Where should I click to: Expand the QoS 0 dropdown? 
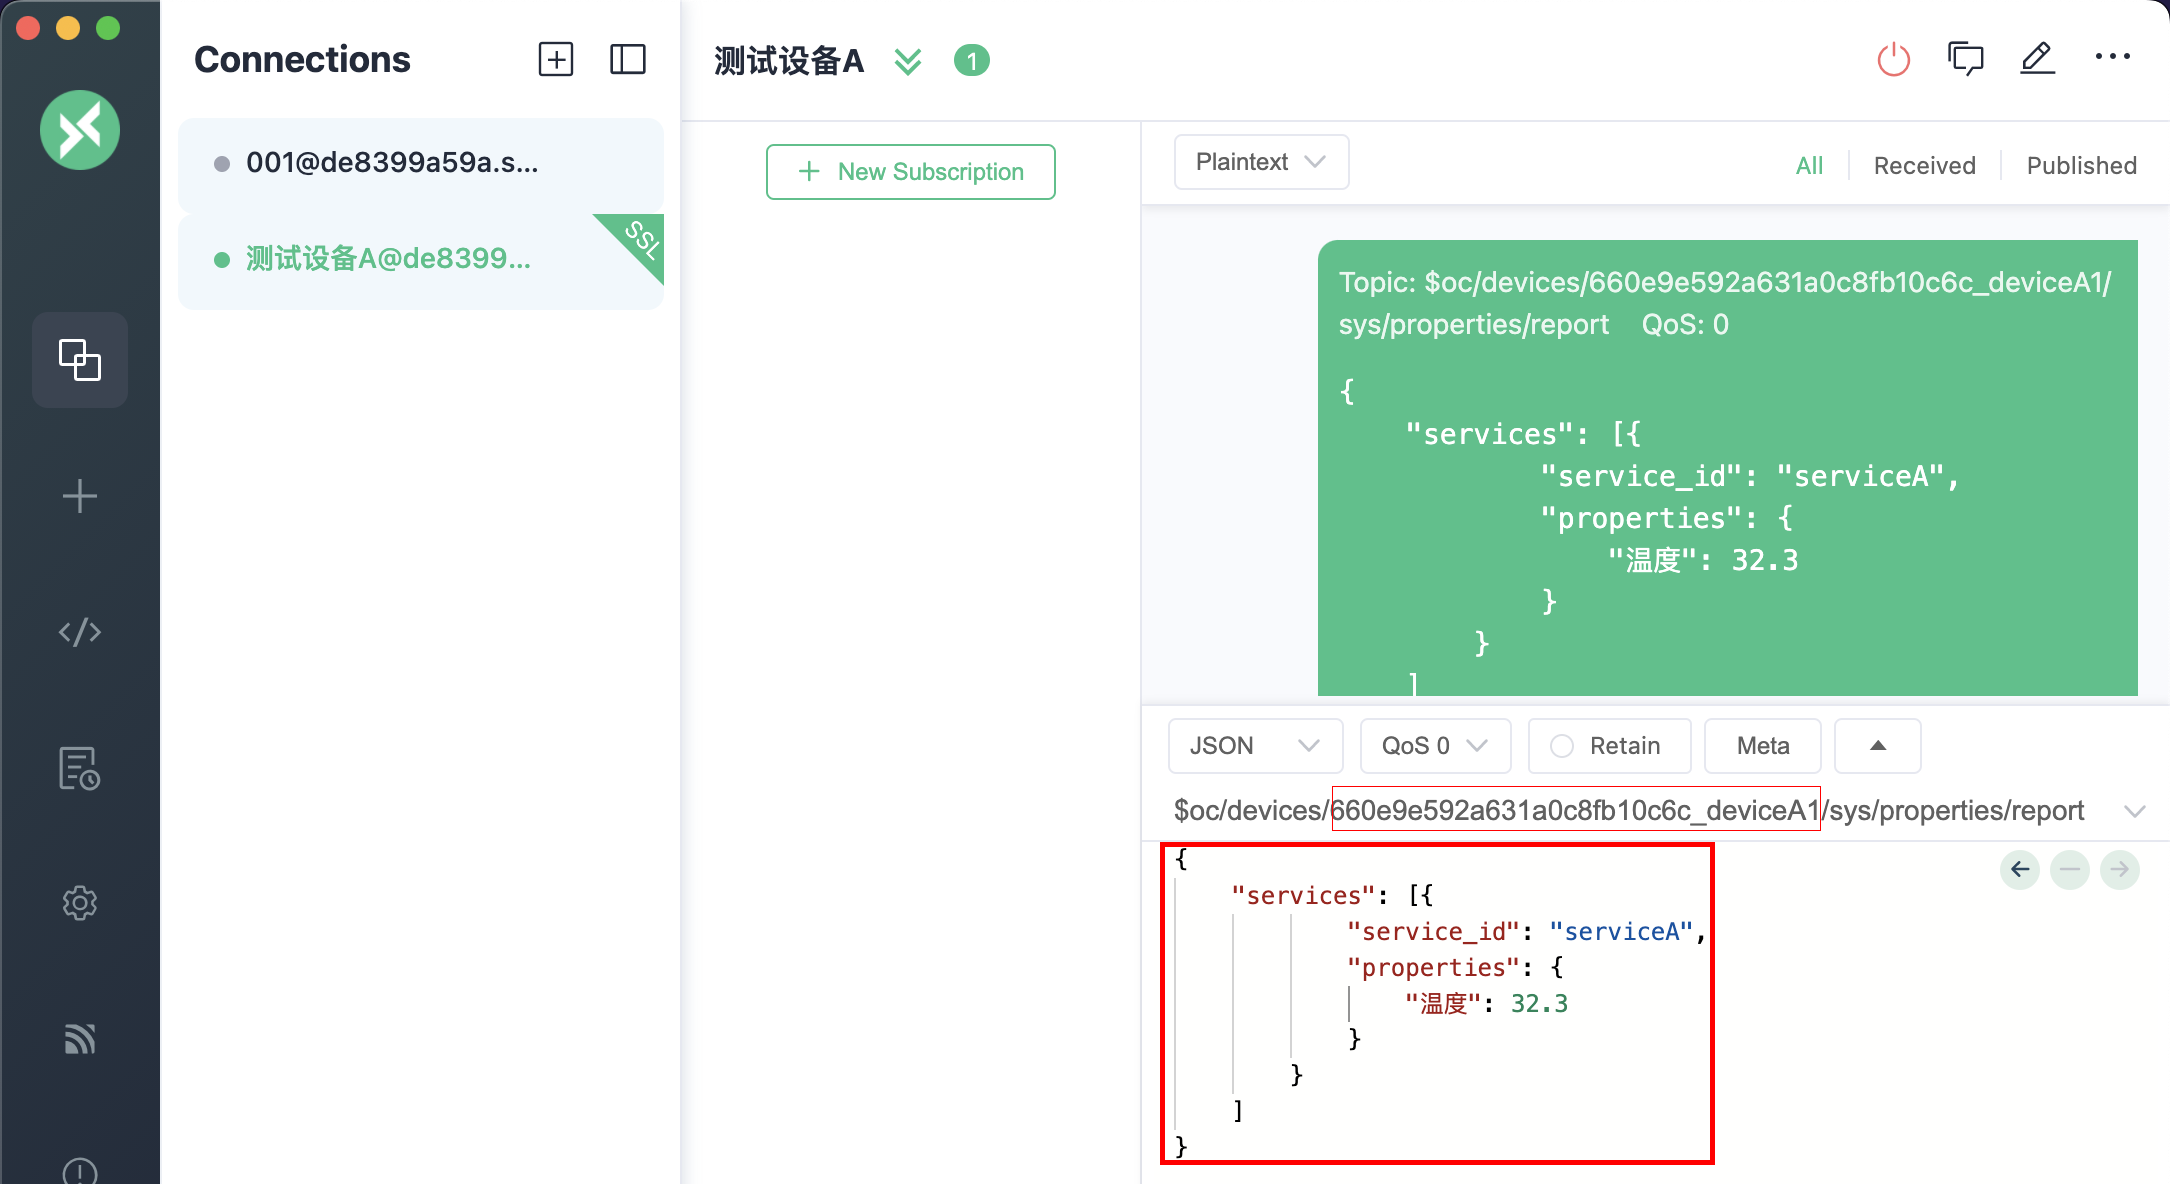pyautogui.click(x=1434, y=746)
